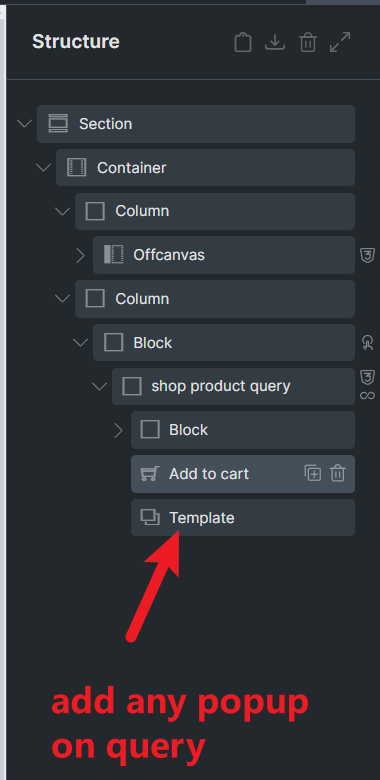Click the interaction icon beside Block

(x=367, y=342)
